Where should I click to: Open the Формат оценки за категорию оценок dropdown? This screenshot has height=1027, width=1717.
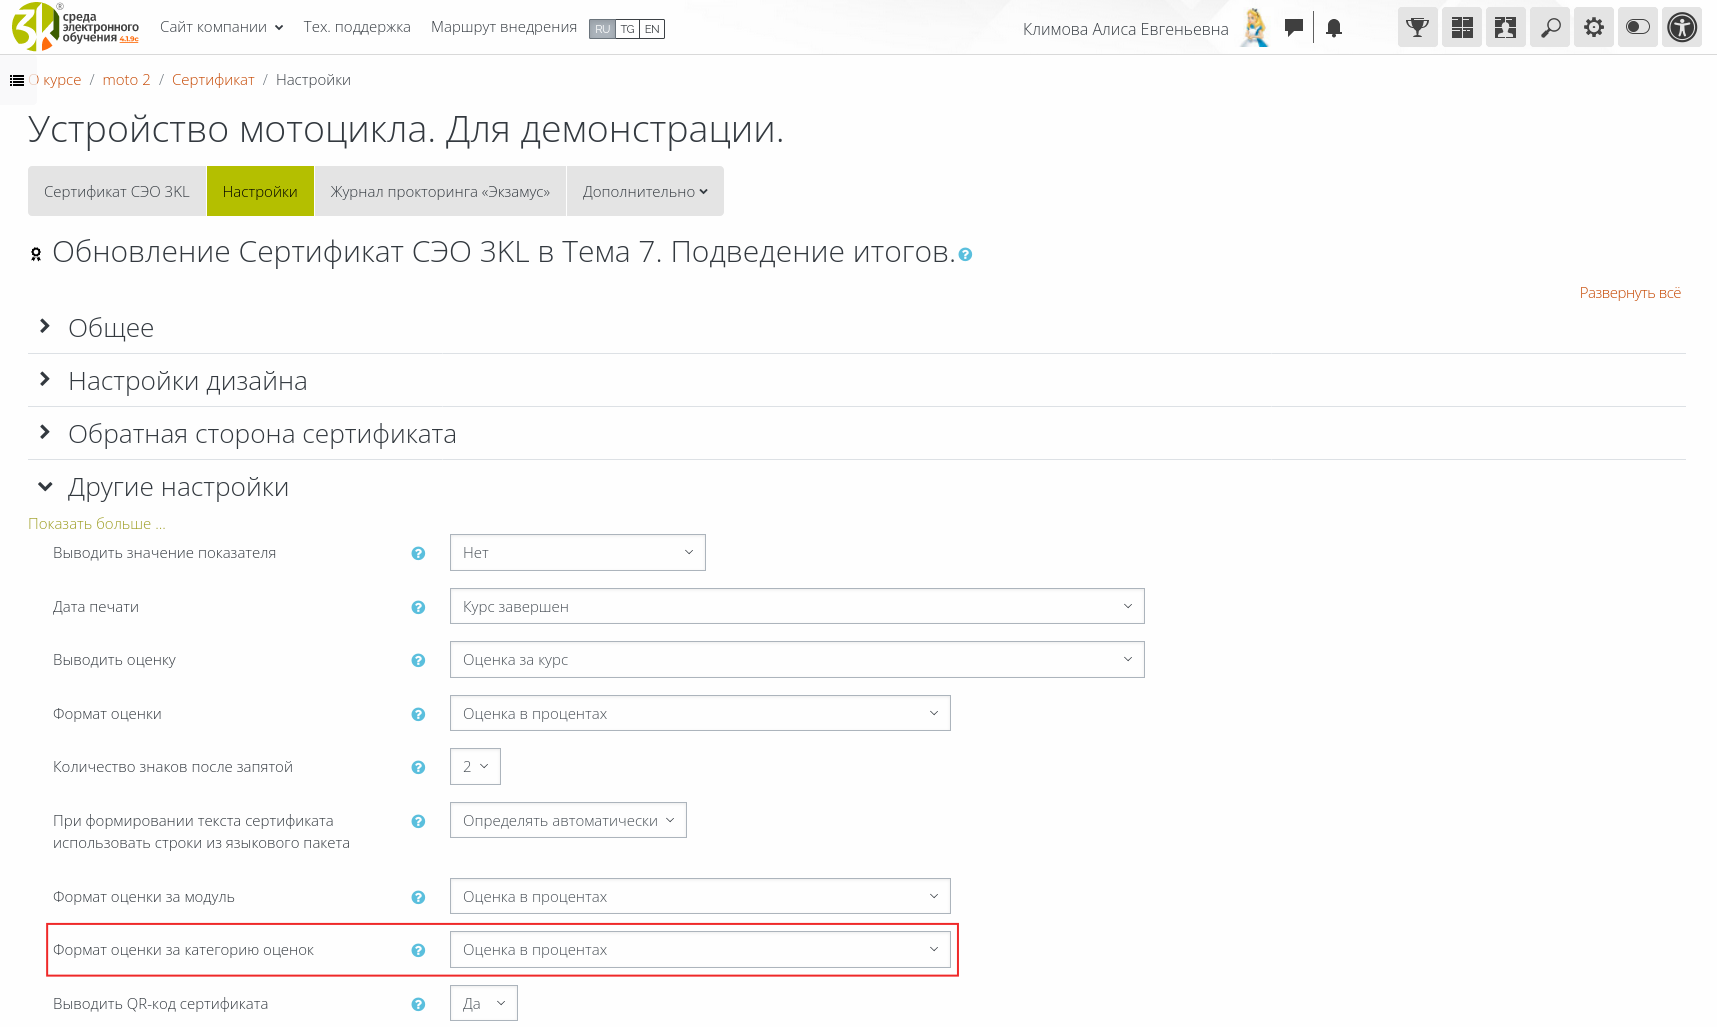699,950
